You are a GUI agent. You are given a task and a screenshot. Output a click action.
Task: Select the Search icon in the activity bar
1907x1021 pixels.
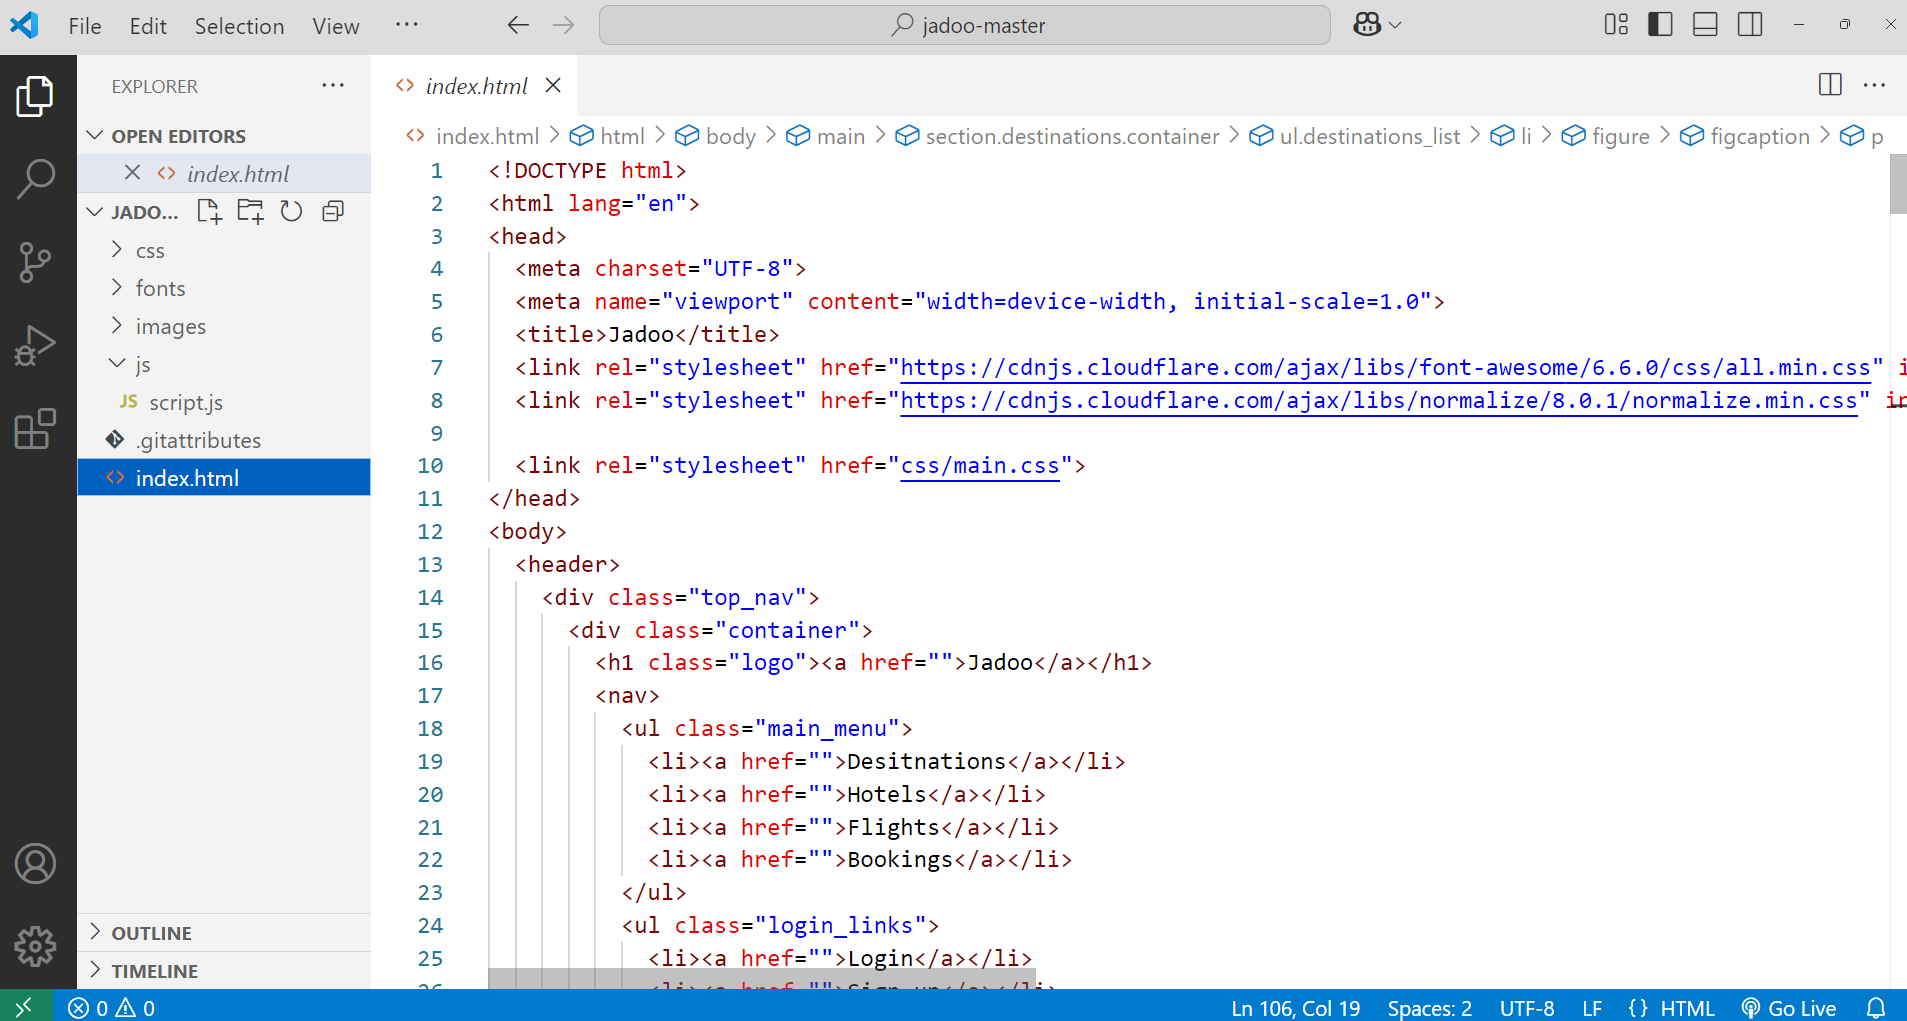pyautogui.click(x=36, y=178)
